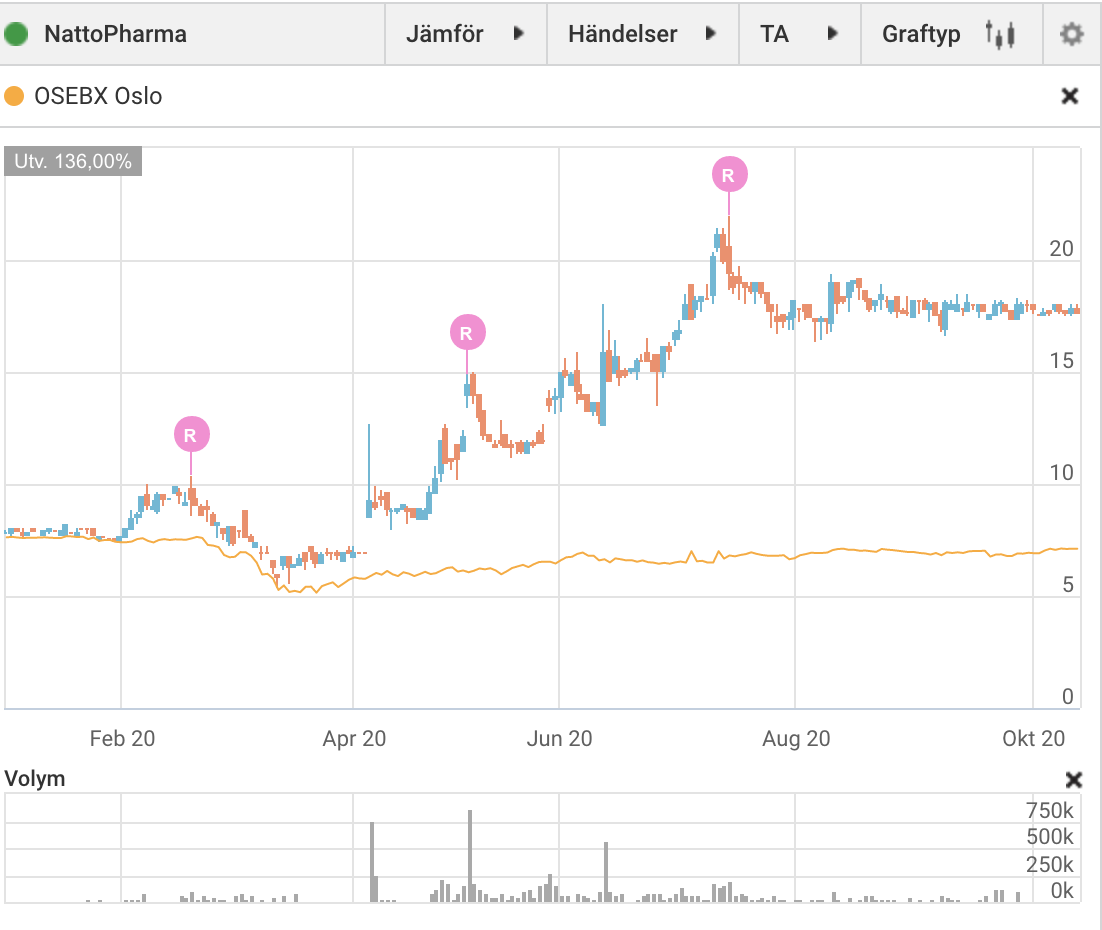Expand the Jämför arrow dropdown
The width and height of the screenshot is (1102, 930).
click(x=519, y=33)
